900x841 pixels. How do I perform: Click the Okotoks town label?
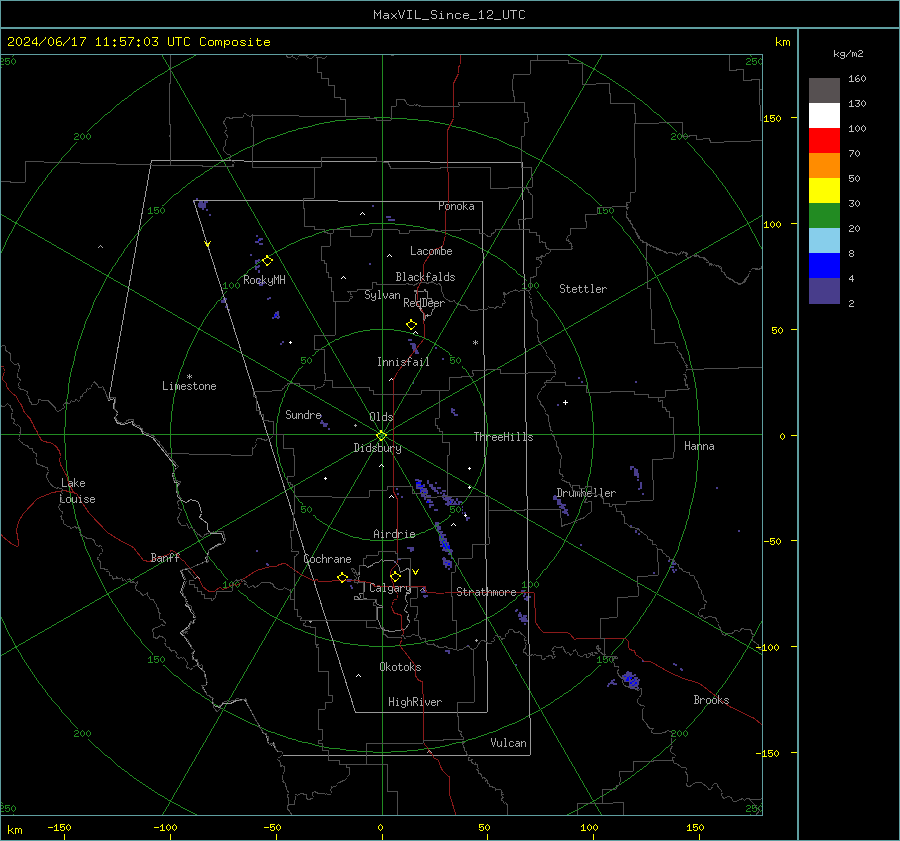coord(400,666)
